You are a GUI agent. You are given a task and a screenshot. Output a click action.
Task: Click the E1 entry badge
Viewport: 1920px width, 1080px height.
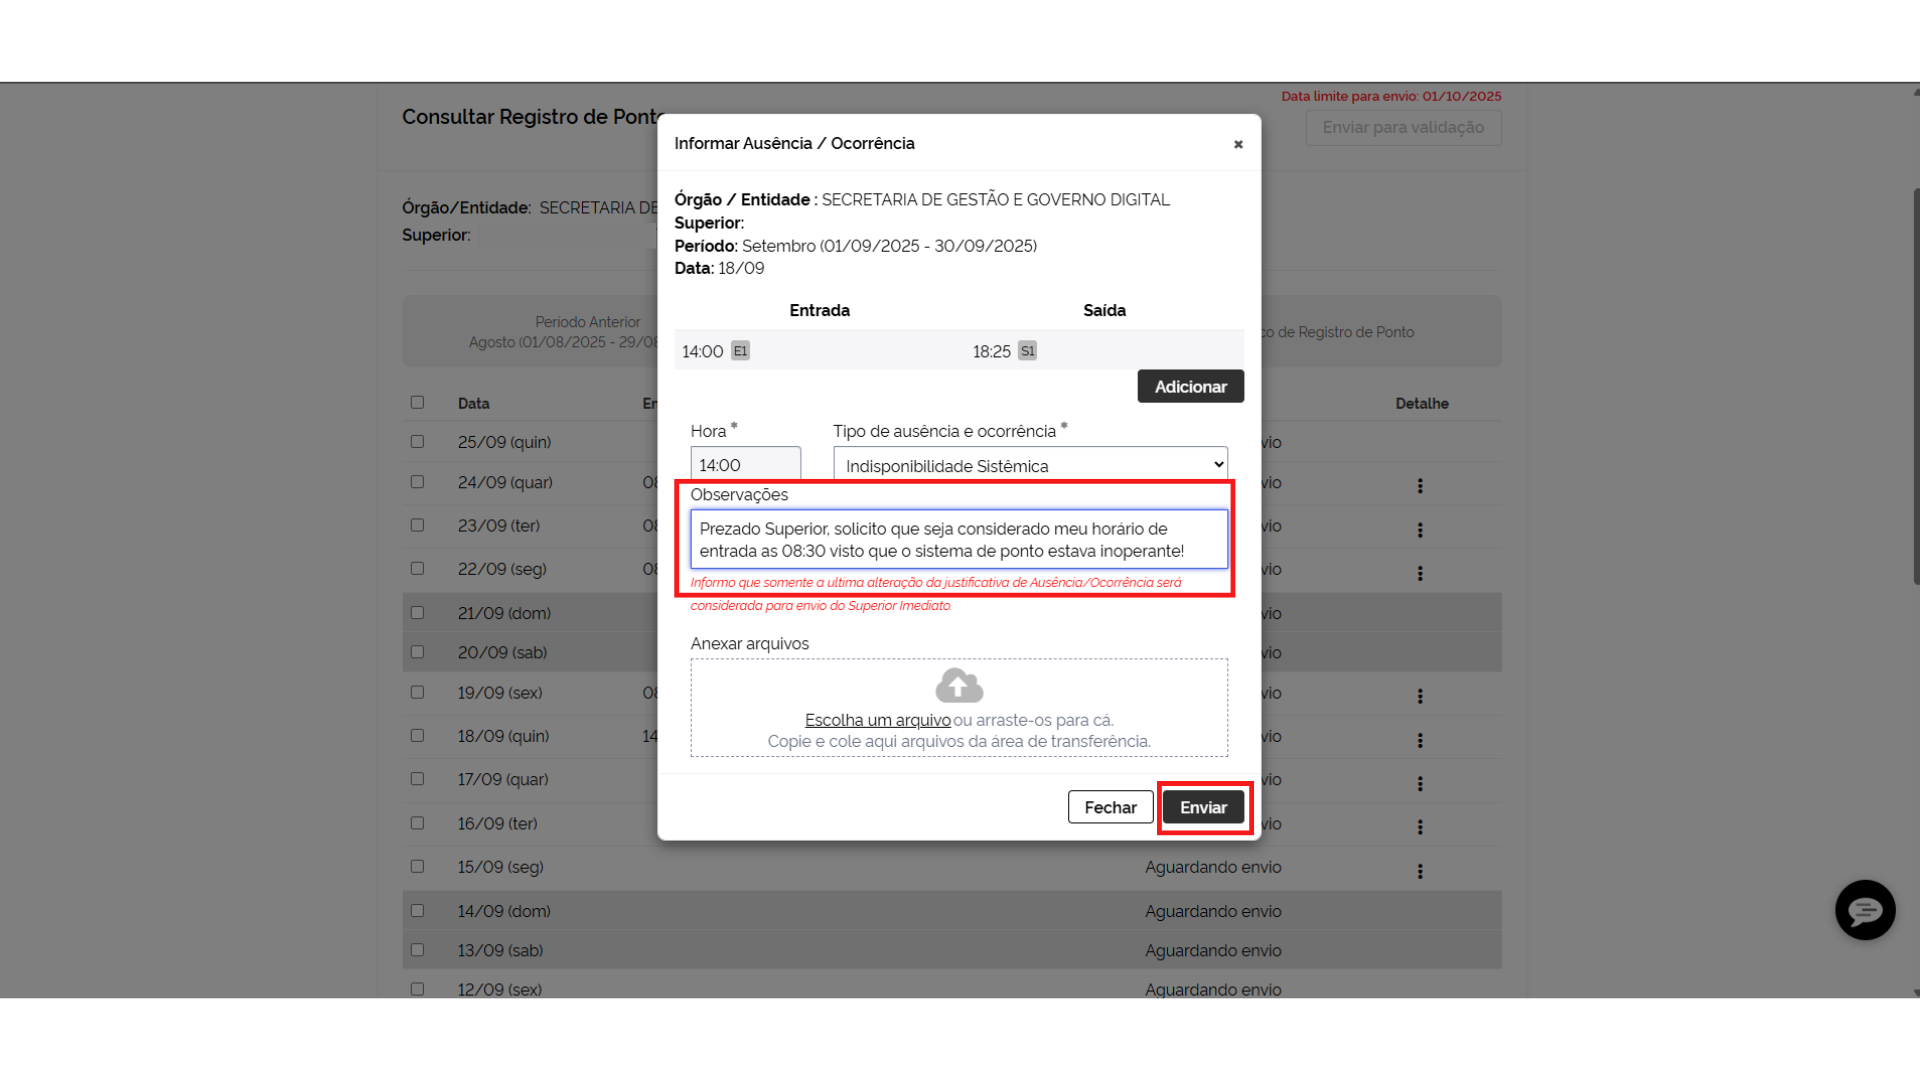[740, 351]
